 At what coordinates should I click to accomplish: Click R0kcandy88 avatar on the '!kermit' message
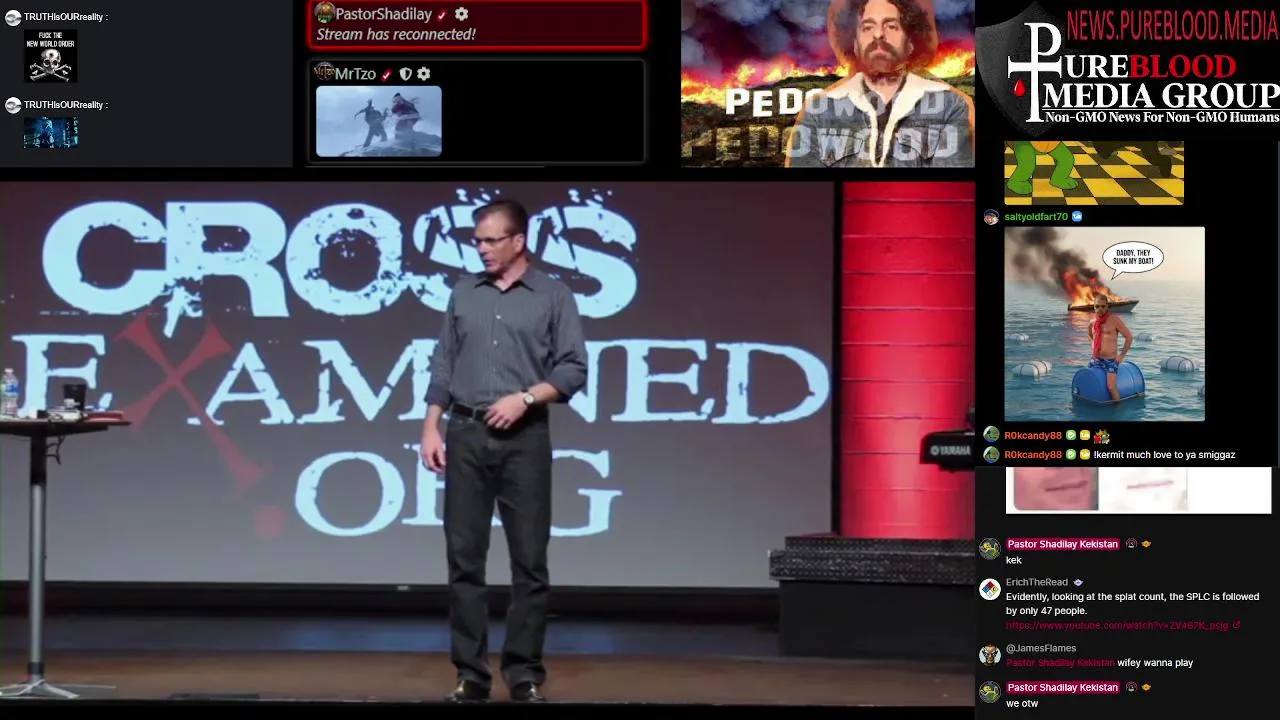click(991, 455)
